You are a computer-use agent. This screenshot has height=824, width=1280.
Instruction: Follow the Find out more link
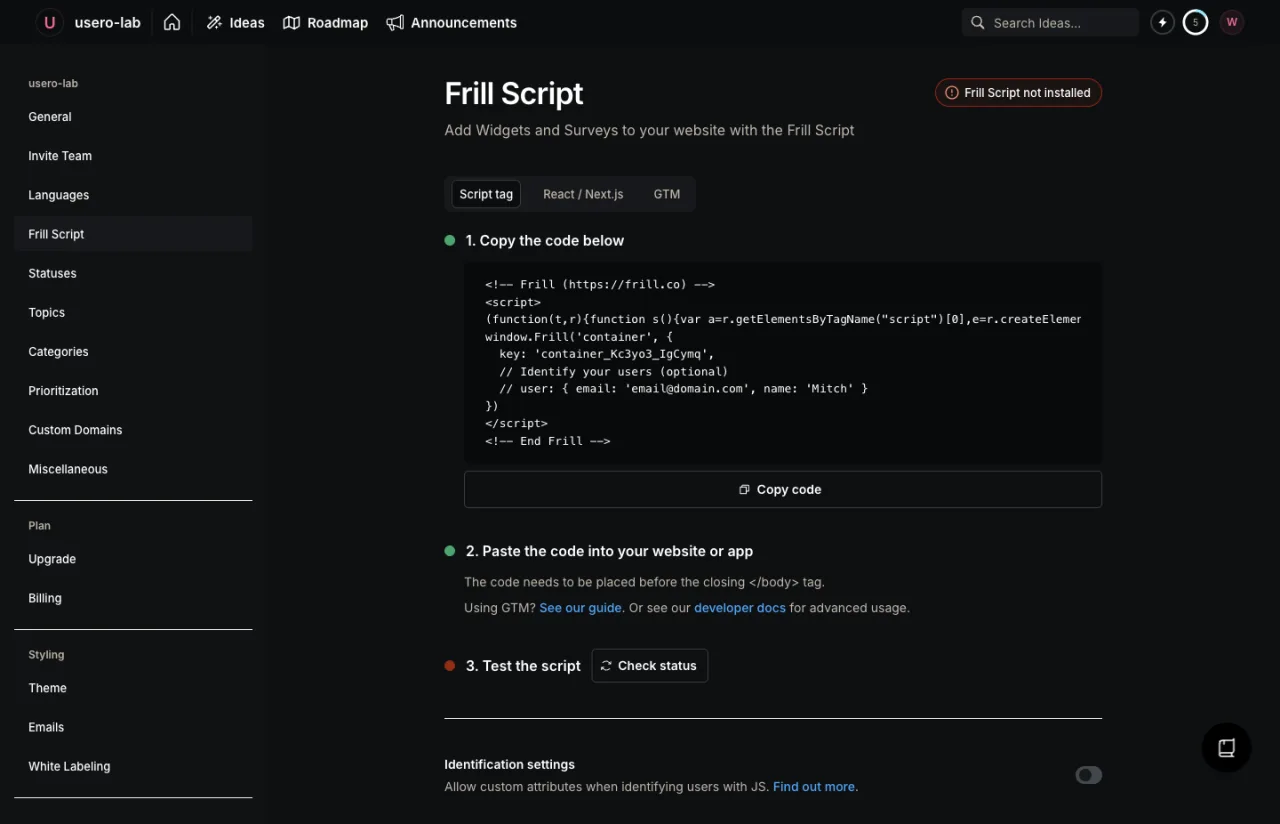(x=814, y=787)
